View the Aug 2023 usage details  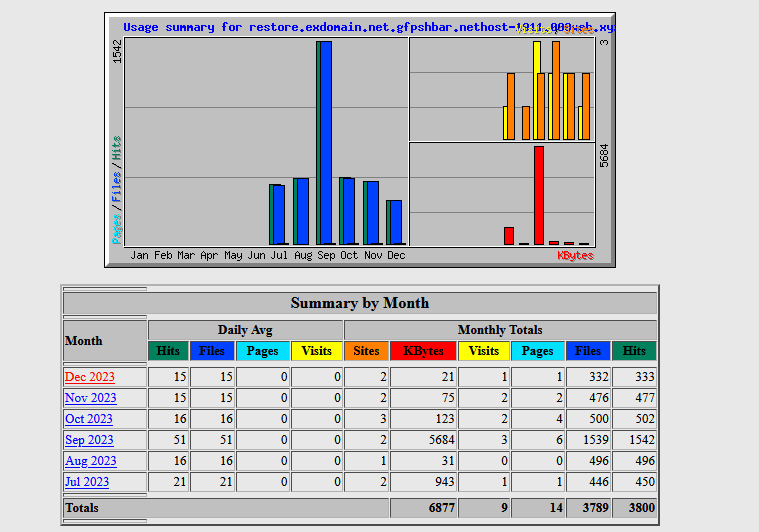[89, 461]
